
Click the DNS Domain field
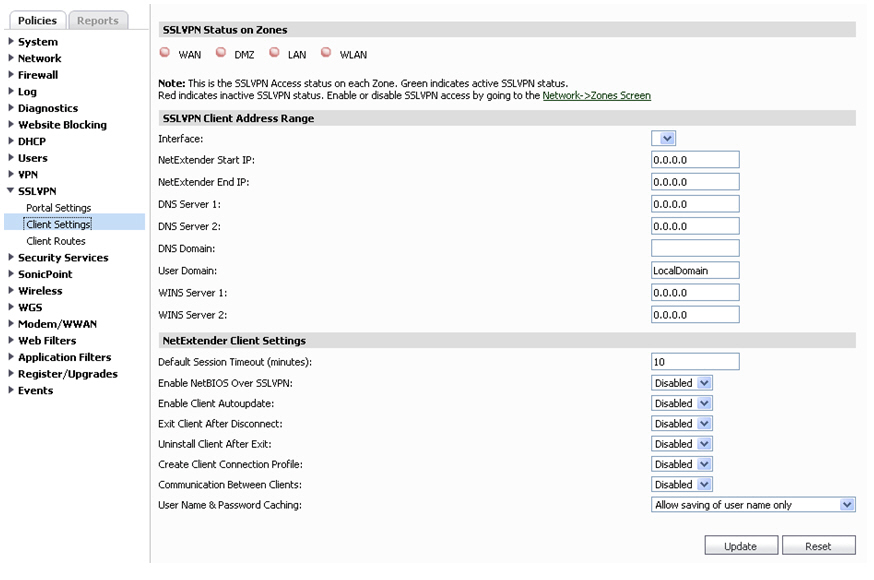pyautogui.click(x=695, y=248)
